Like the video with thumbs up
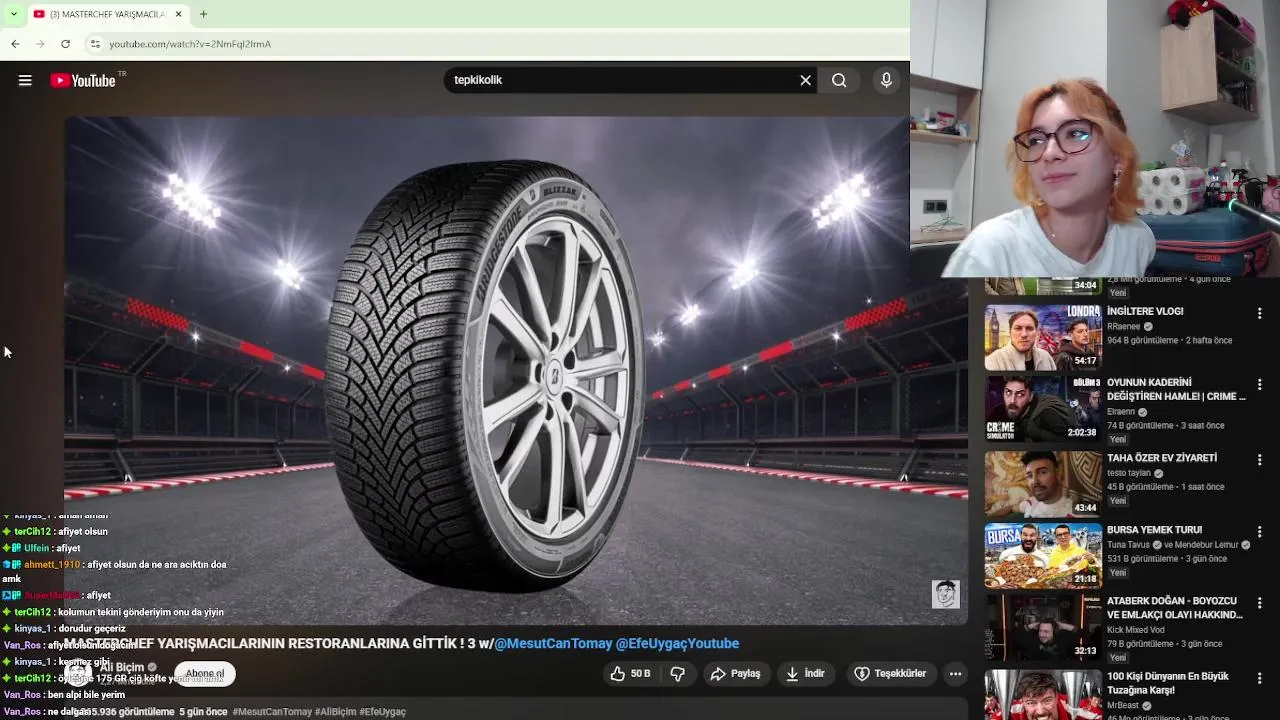Image resolution: width=1280 pixels, height=720 pixels. point(630,674)
